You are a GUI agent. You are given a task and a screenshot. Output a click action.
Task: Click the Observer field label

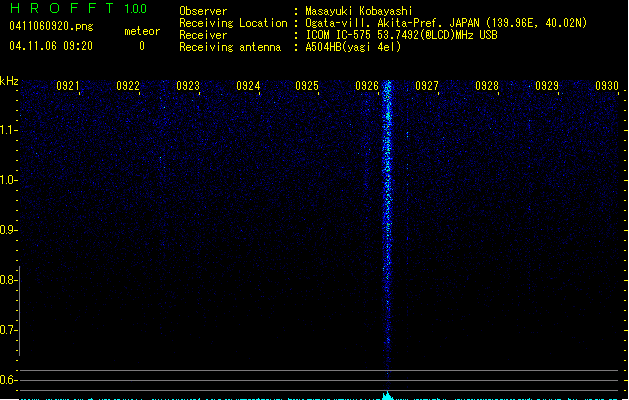tap(203, 11)
